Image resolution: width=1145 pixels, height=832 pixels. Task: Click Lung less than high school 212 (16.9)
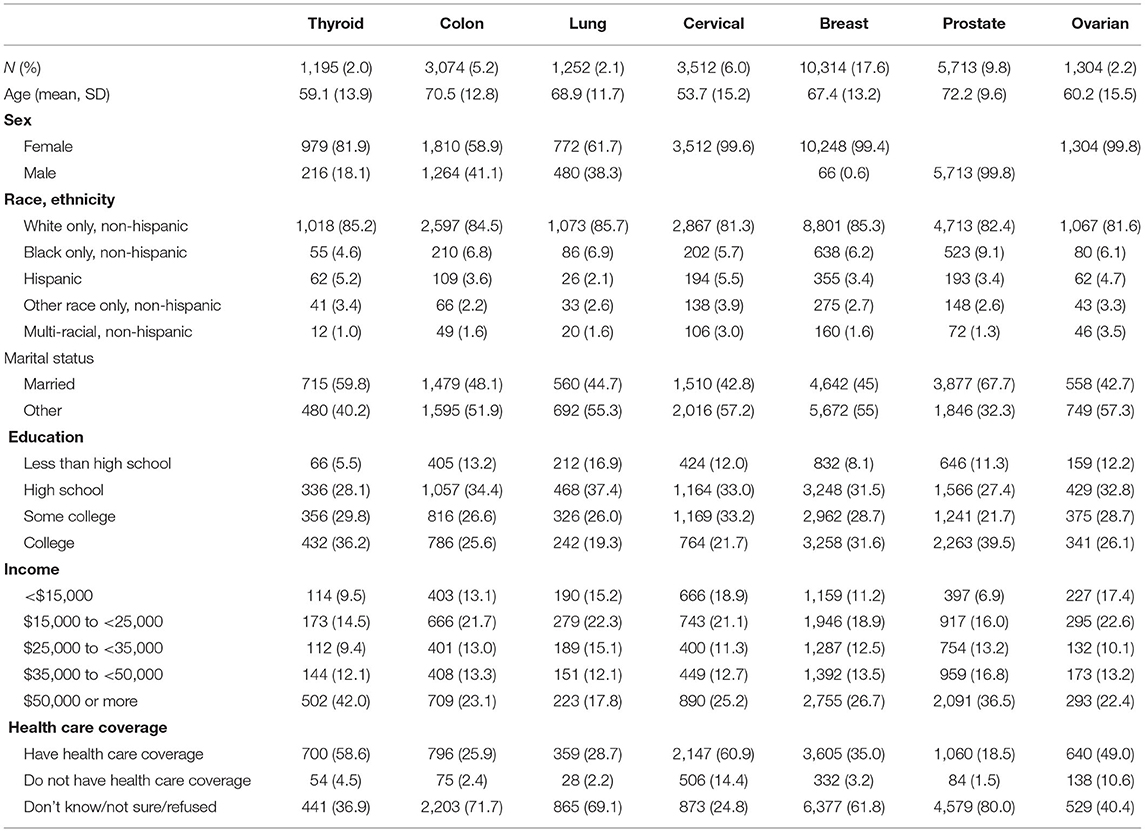pyautogui.click(x=588, y=464)
